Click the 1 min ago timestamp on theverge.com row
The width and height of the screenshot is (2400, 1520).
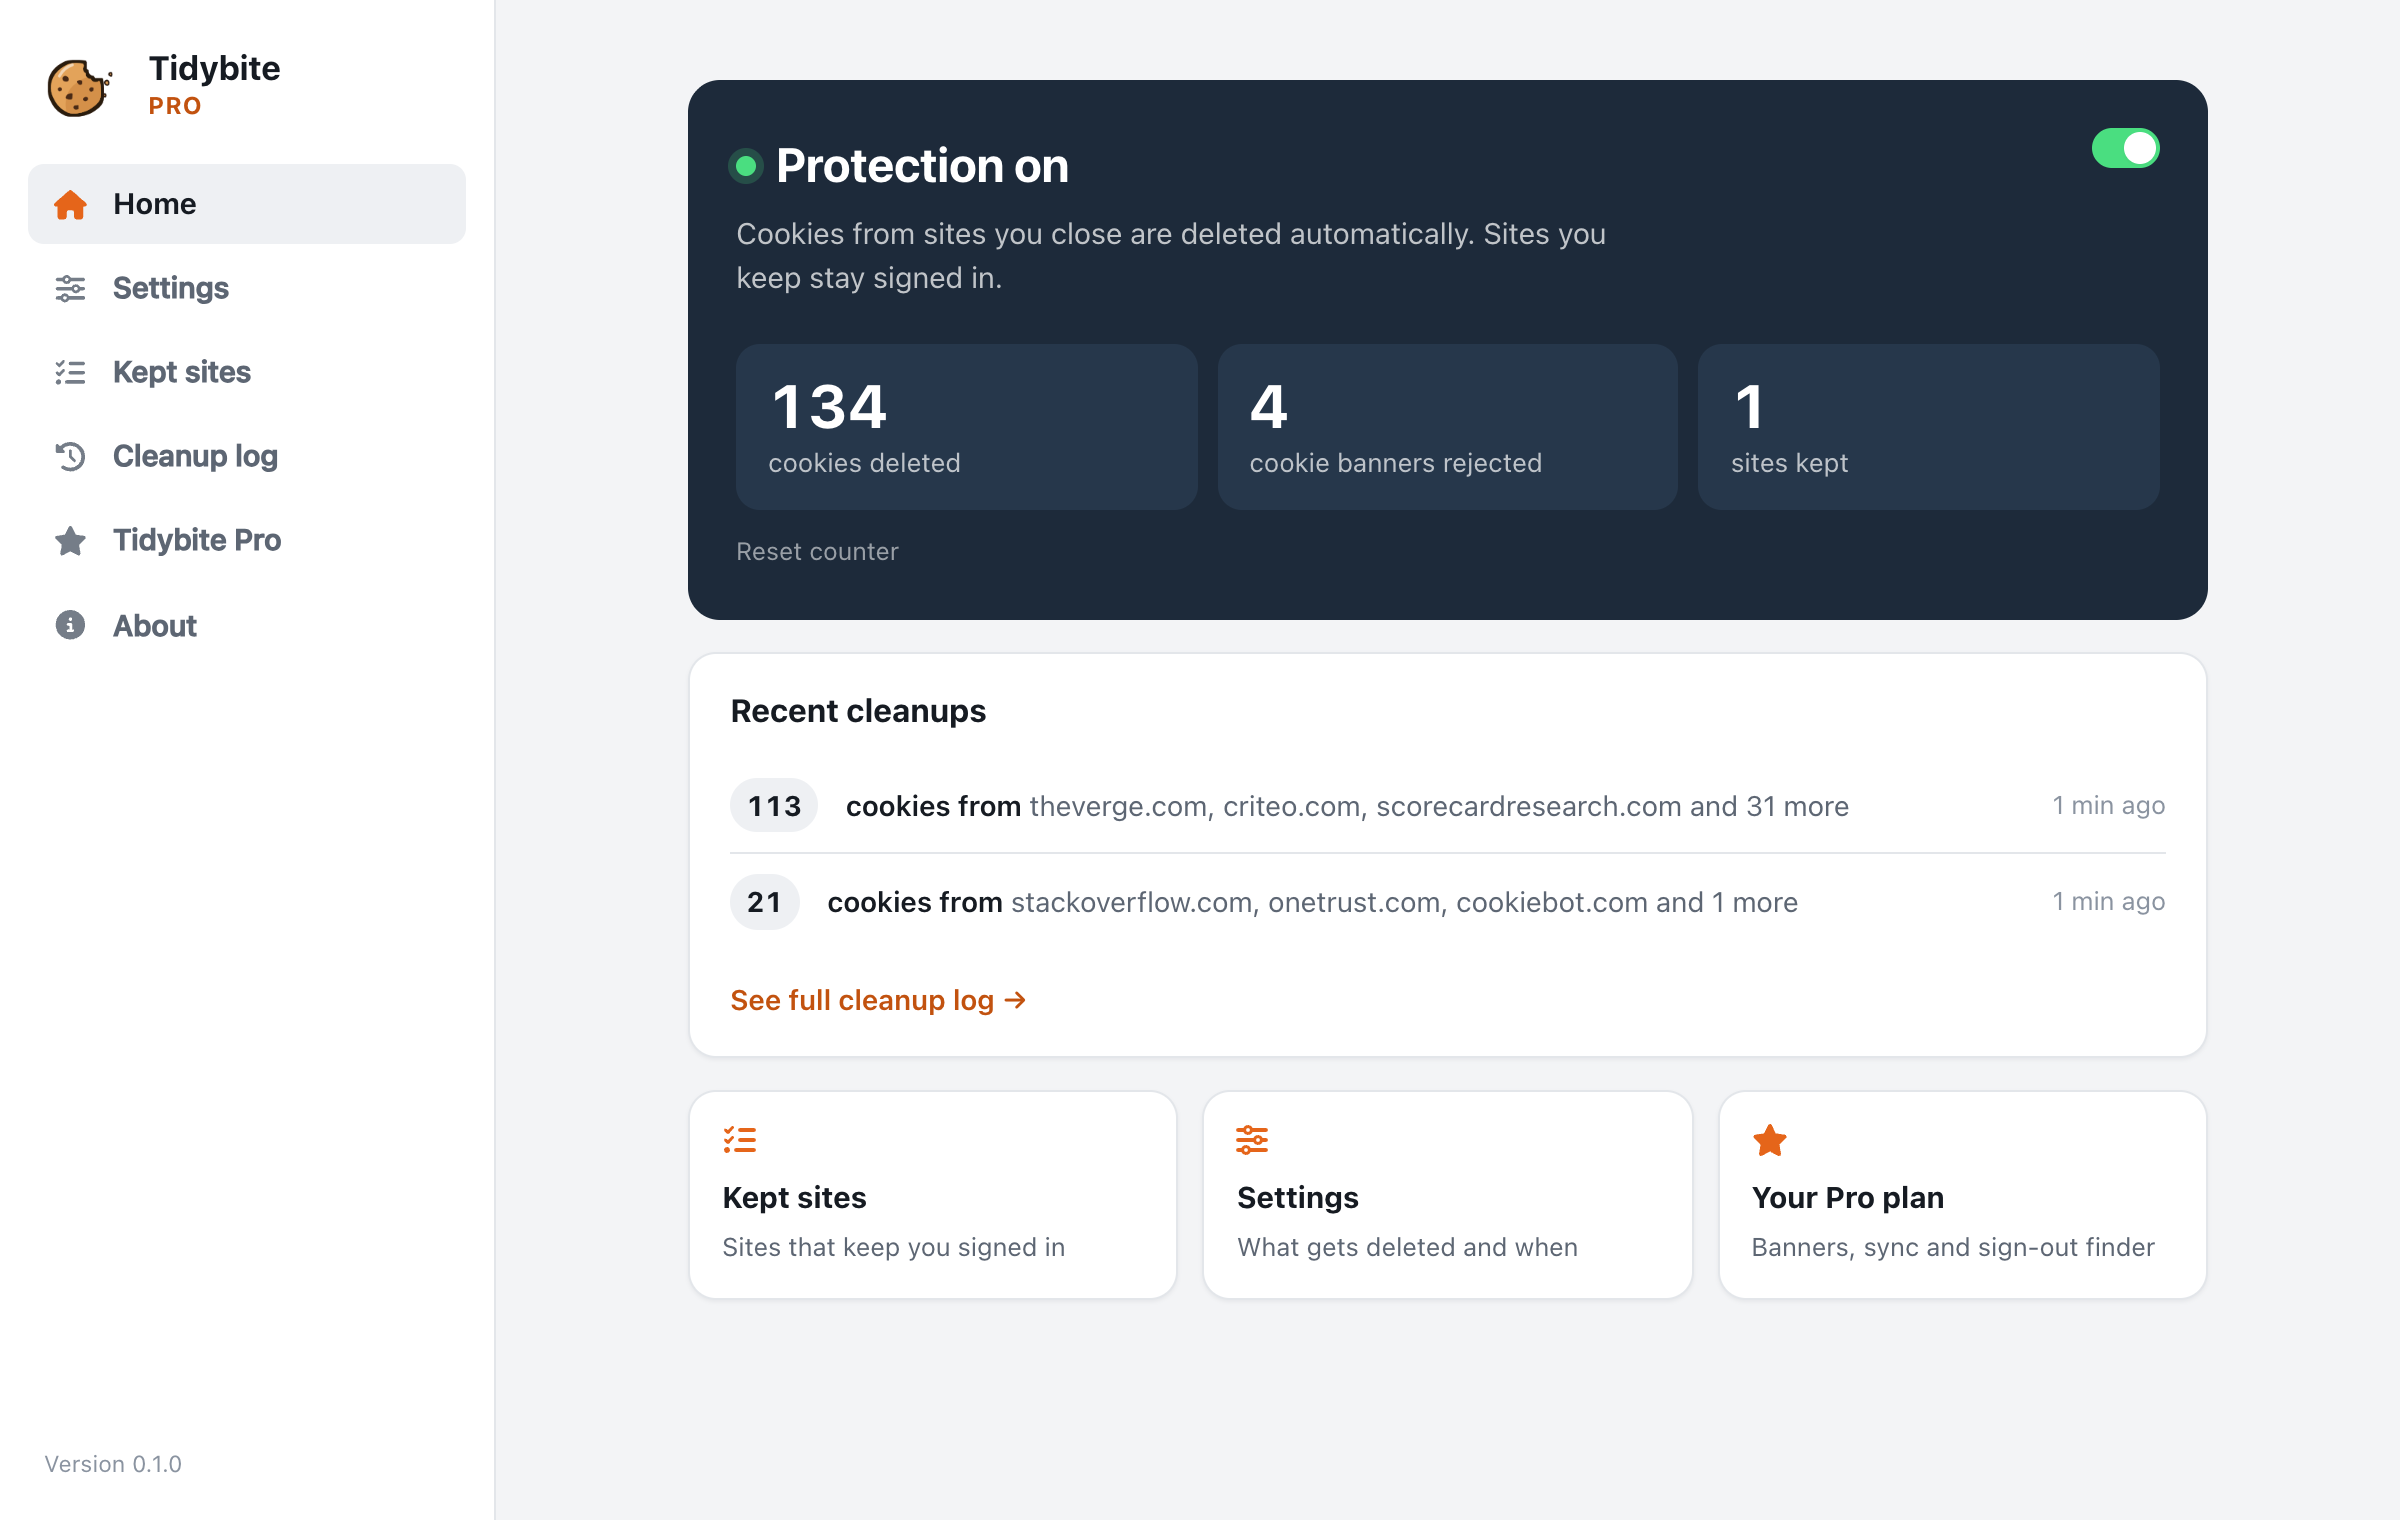click(2109, 805)
